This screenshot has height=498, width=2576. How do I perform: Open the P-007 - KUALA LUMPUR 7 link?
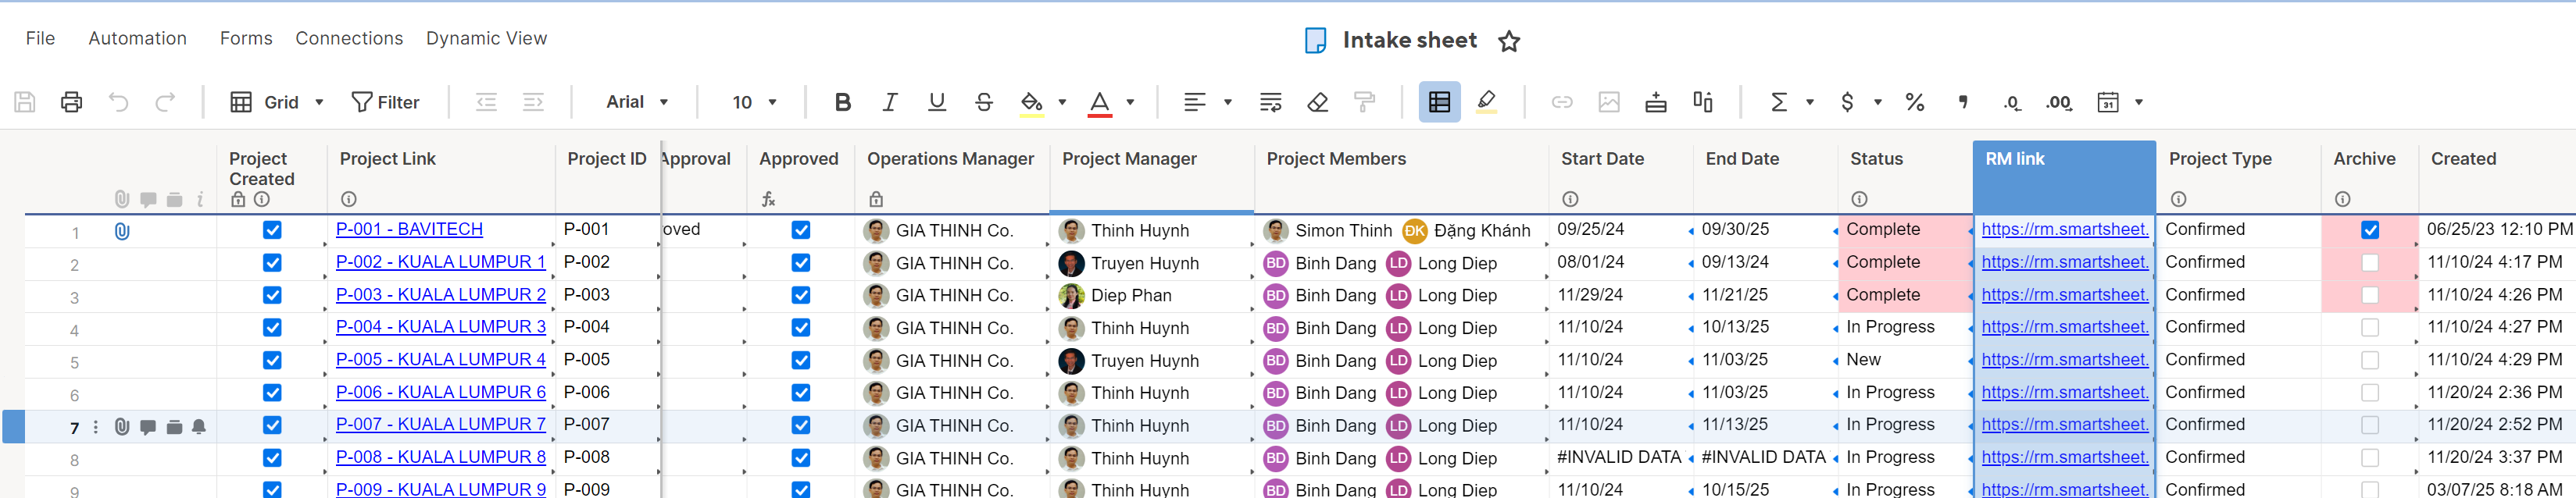[441, 424]
